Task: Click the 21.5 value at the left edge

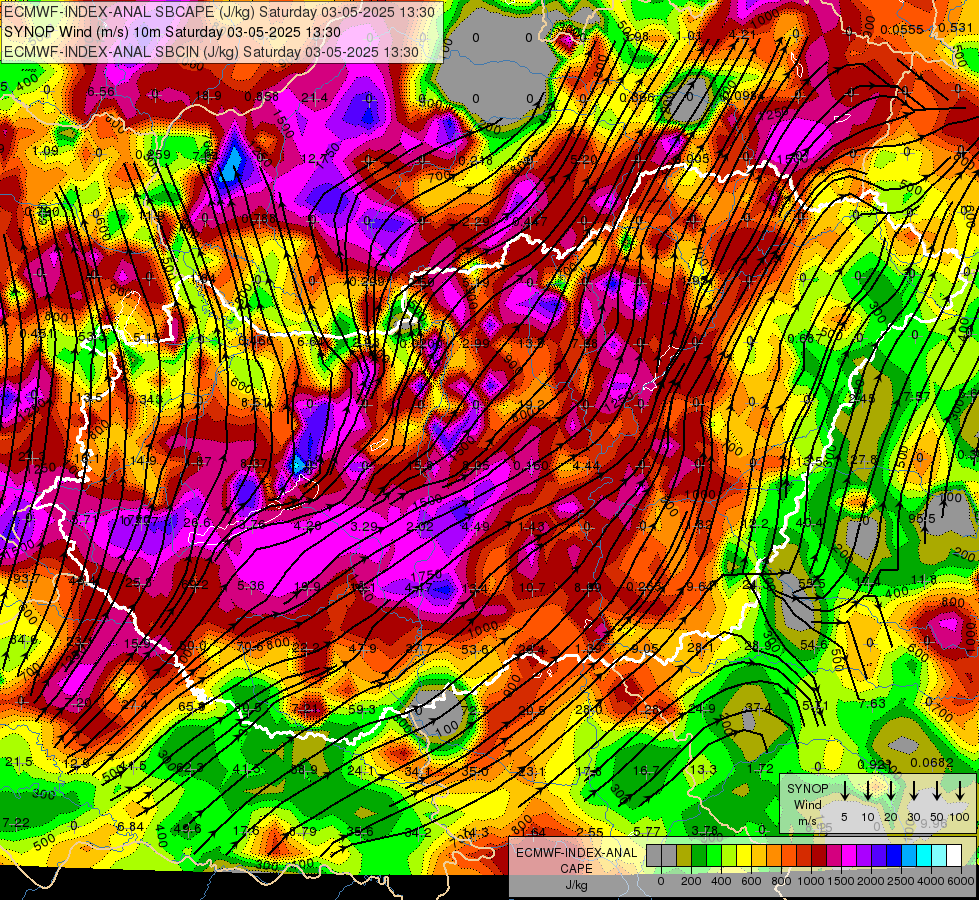Action: [19, 761]
